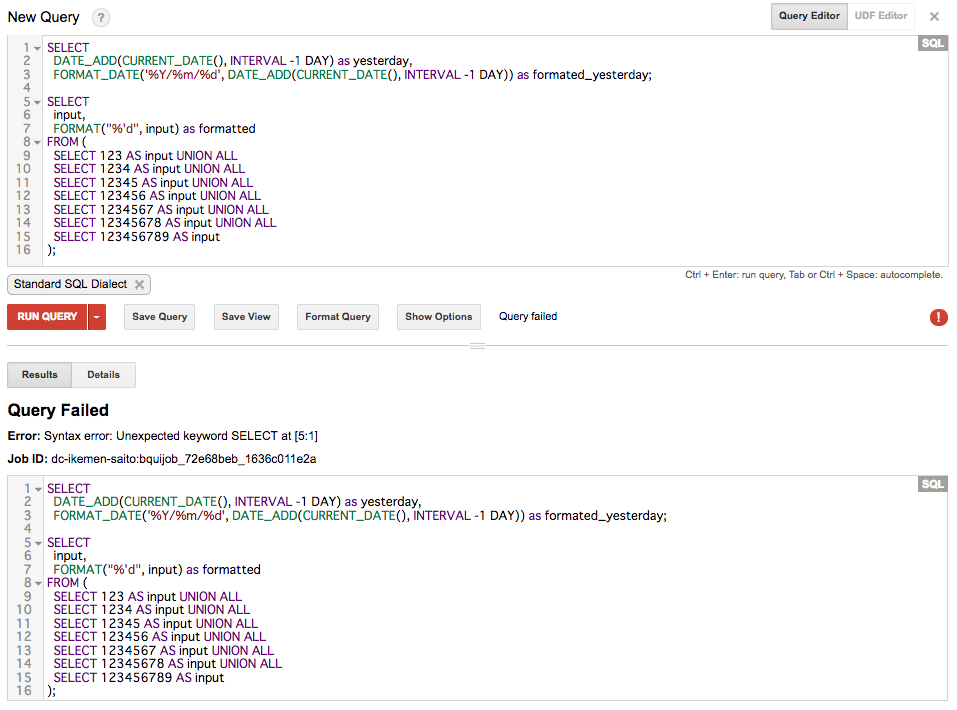Click 'SELECT 123456789 AS input' in lower viewer

click(139, 678)
